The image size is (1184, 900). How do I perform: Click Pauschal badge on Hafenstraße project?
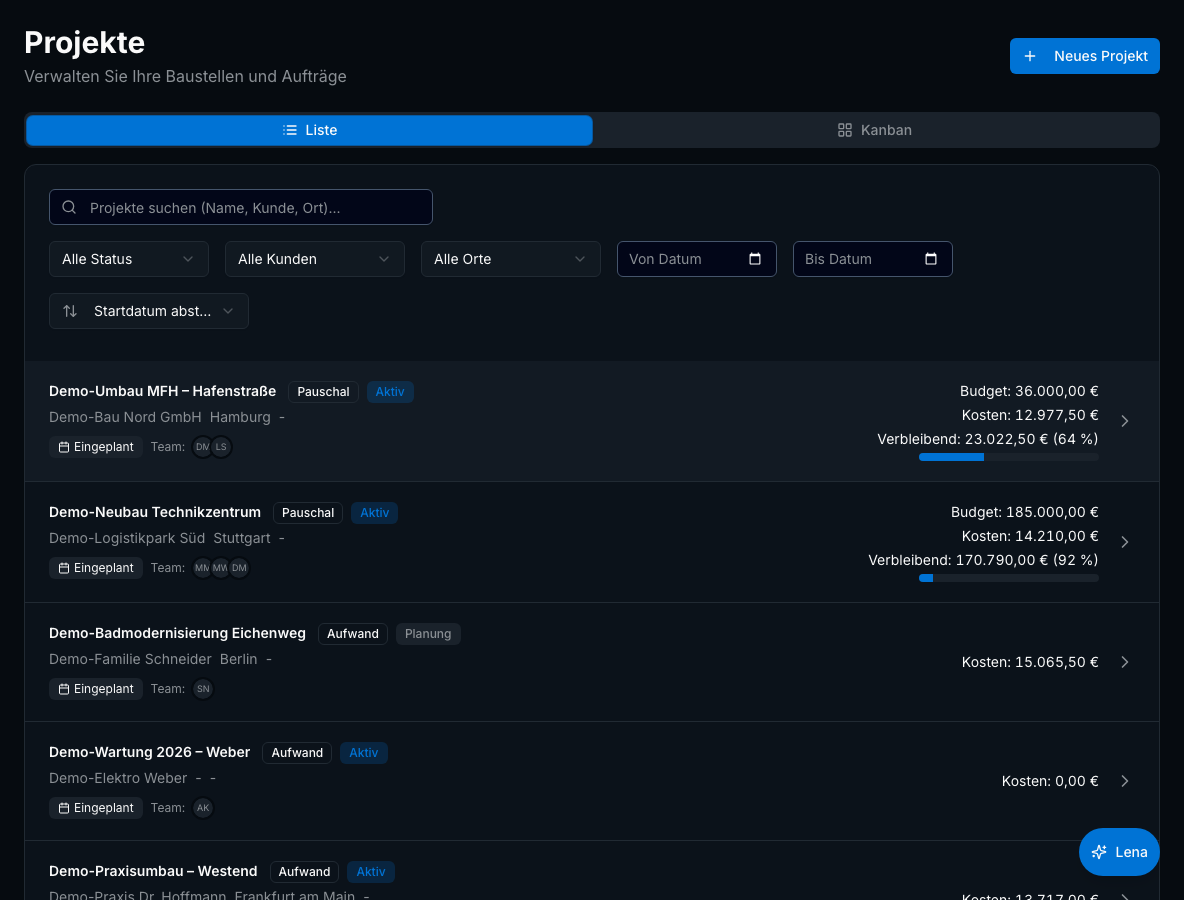coord(323,392)
